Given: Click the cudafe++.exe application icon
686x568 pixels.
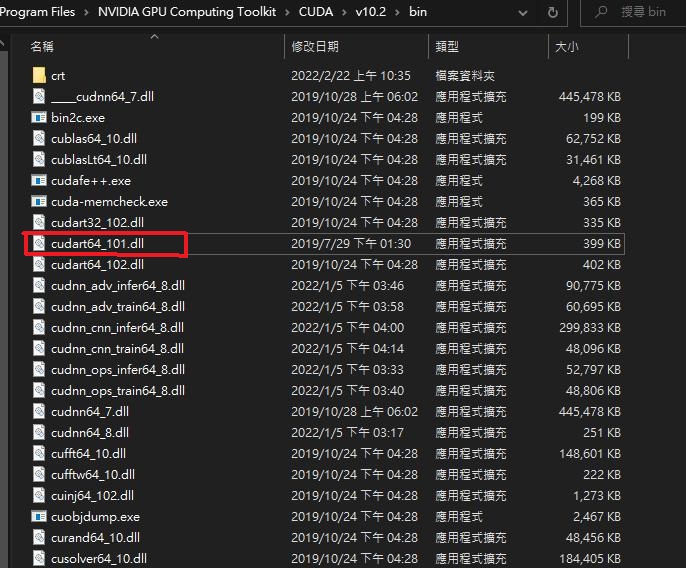Looking at the screenshot, I should 39,180.
